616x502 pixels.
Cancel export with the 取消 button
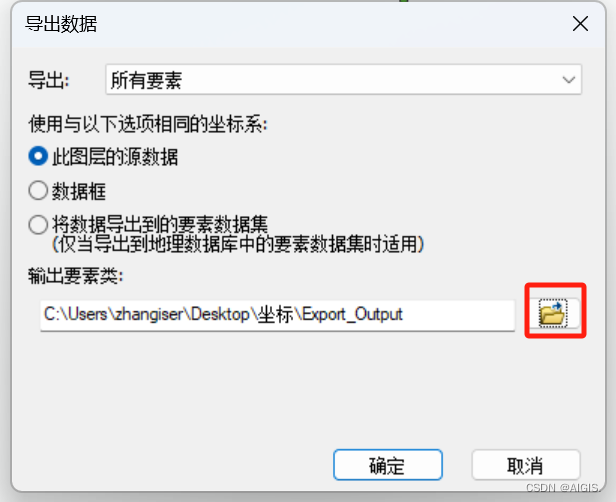click(x=526, y=465)
